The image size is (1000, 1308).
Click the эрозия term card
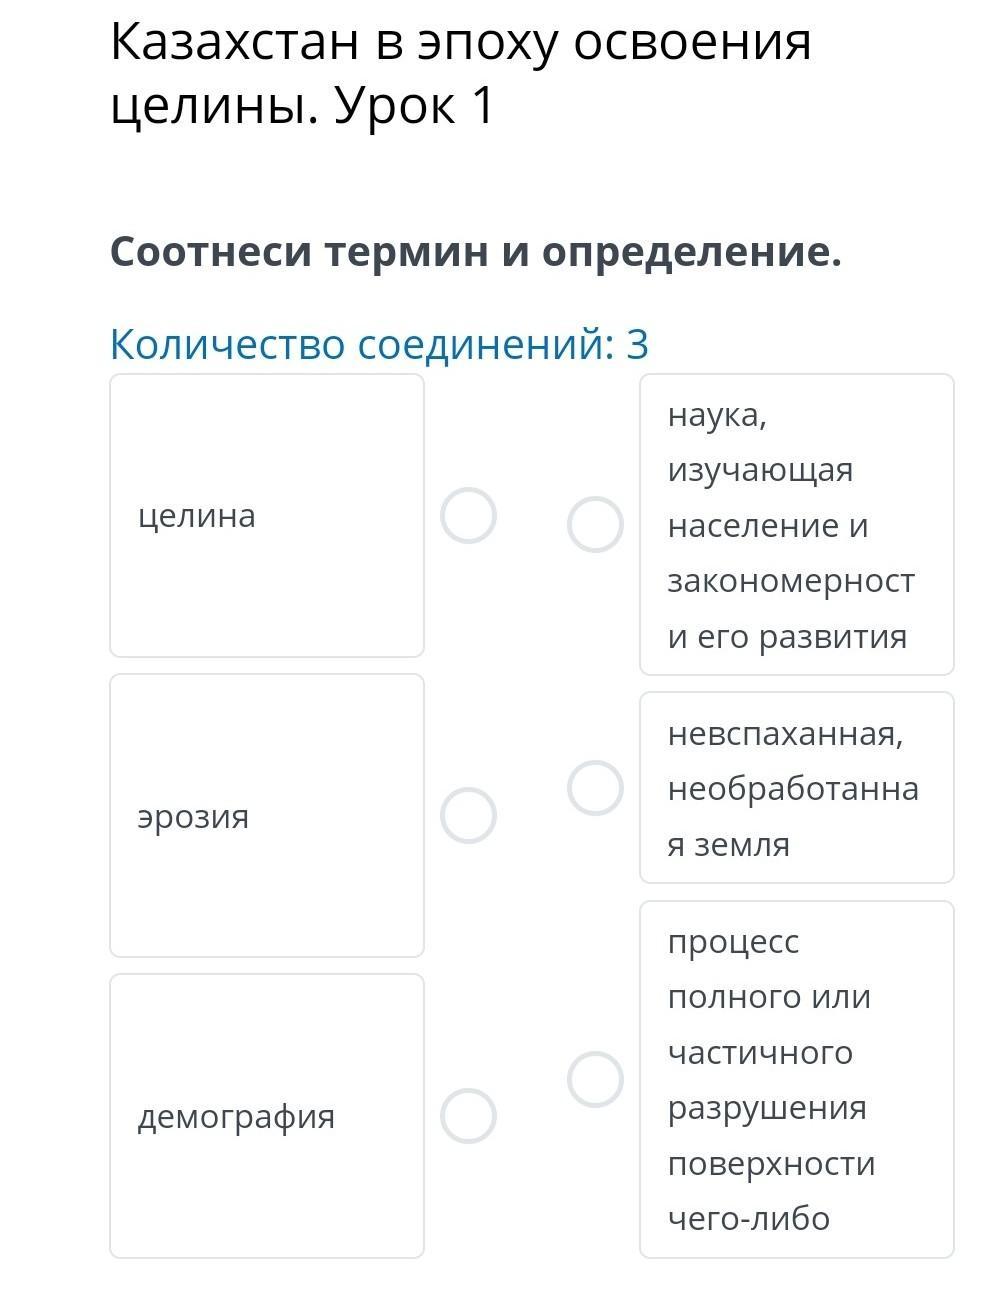(x=266, y=816)
